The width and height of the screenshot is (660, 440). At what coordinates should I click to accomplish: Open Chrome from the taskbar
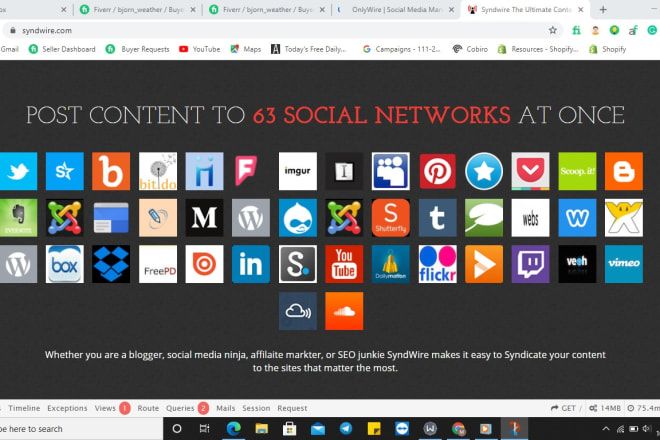tap(458, 429)
